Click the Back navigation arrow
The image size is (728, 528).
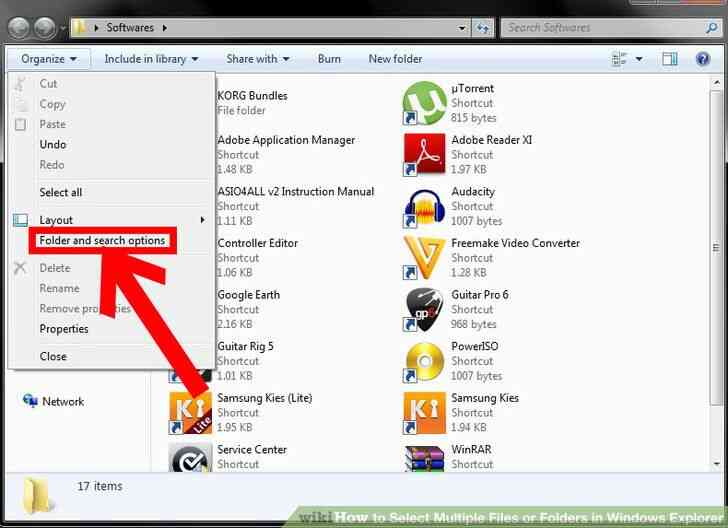coord(20,27)
